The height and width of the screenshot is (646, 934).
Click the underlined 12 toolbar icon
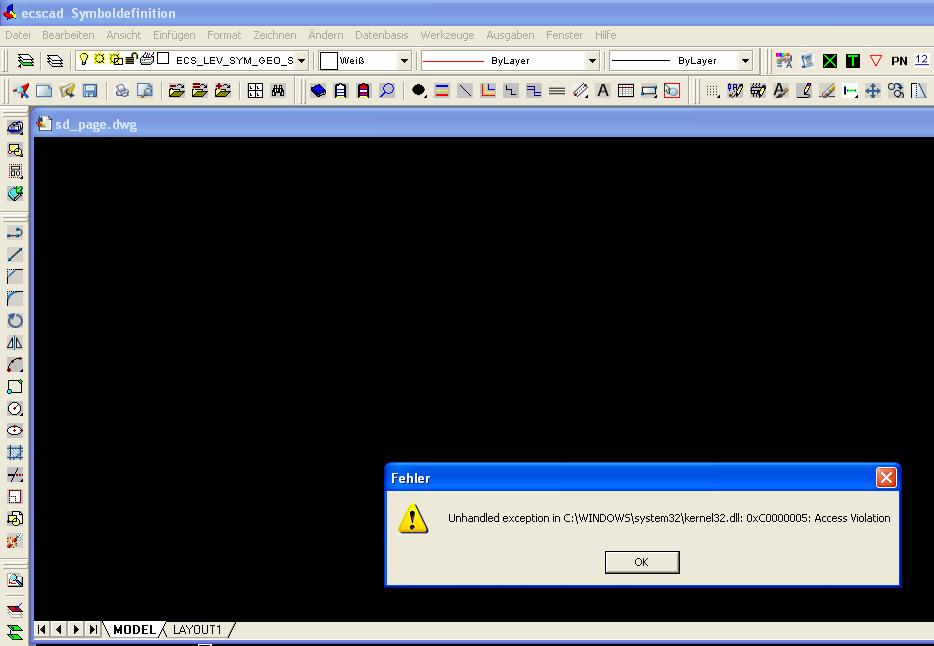[x=921, y=60]
